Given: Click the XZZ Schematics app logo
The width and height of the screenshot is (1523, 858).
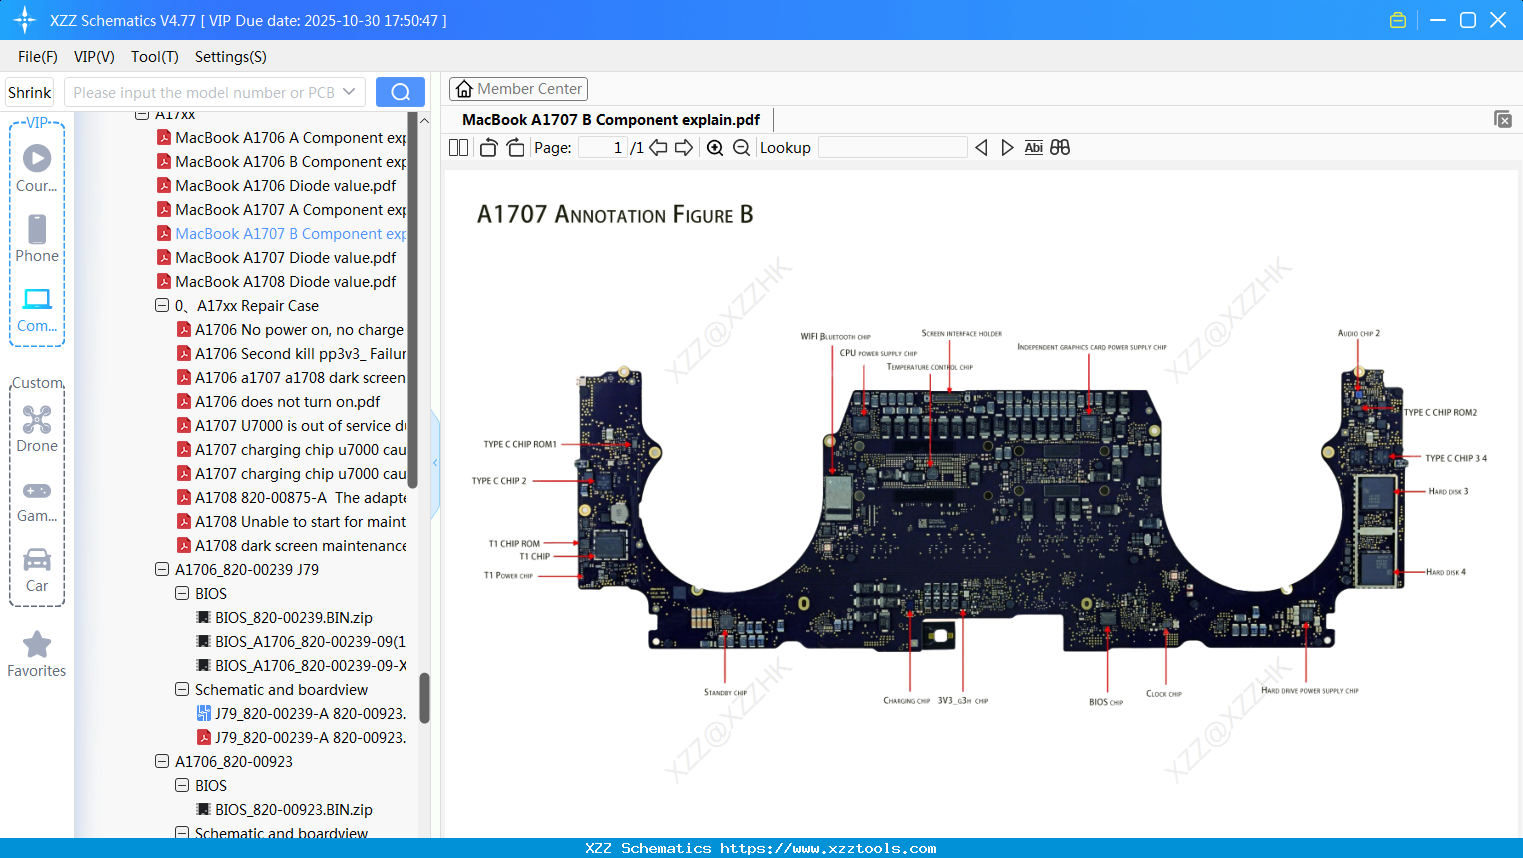Looking at the screenshot, I should [25, 20].
